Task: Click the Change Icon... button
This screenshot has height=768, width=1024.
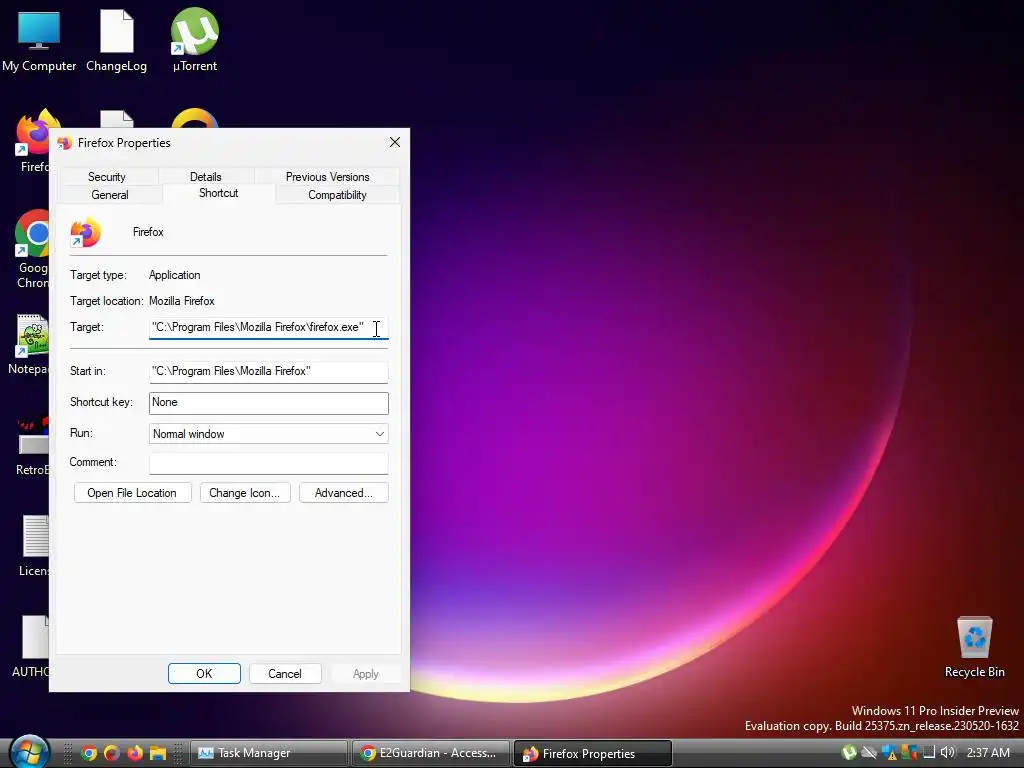Action: point(244,493)
